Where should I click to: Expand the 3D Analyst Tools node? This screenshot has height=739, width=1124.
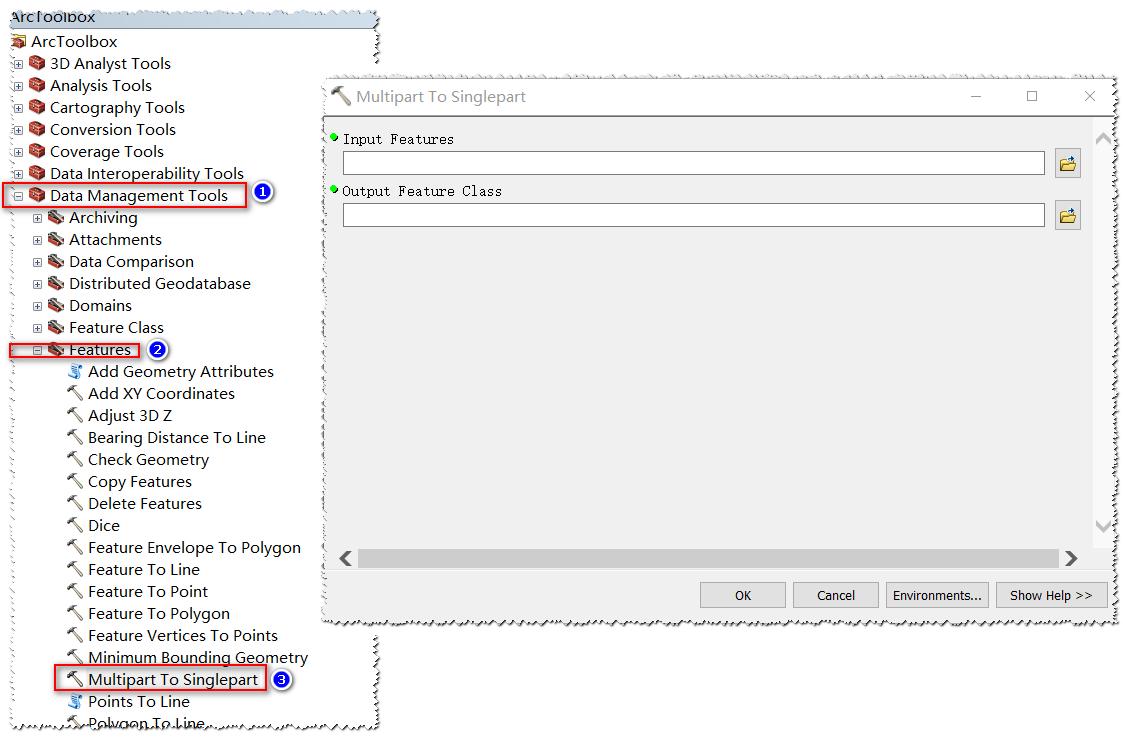coord(19,65)
